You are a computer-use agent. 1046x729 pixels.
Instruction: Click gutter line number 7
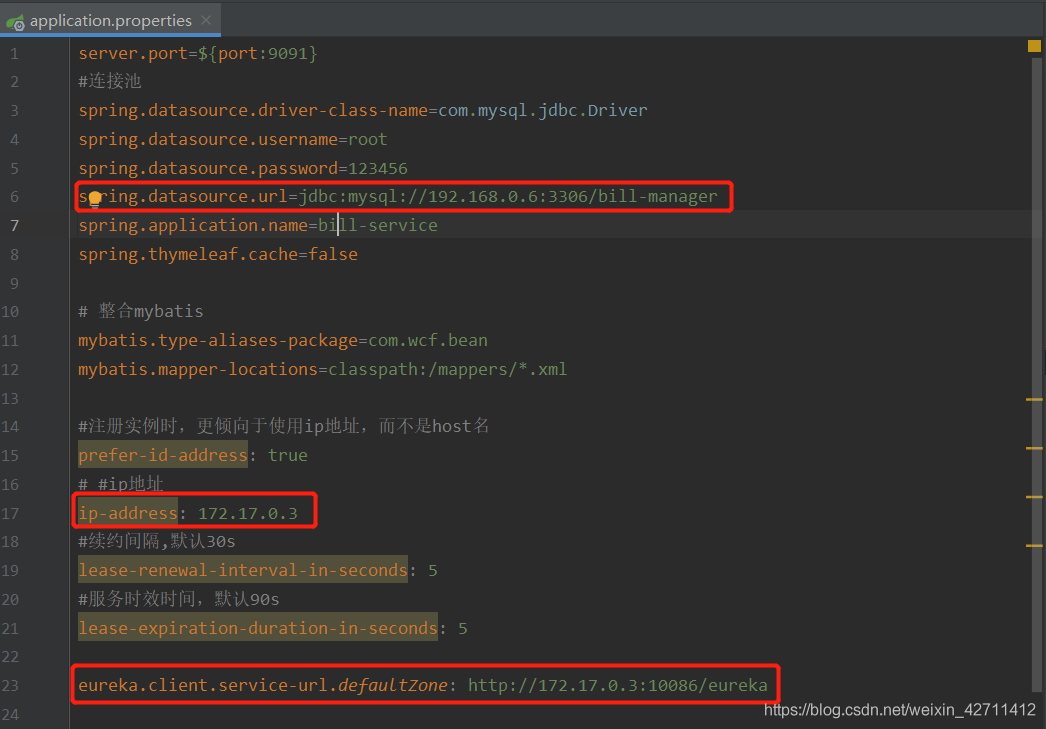pos(14,225)
